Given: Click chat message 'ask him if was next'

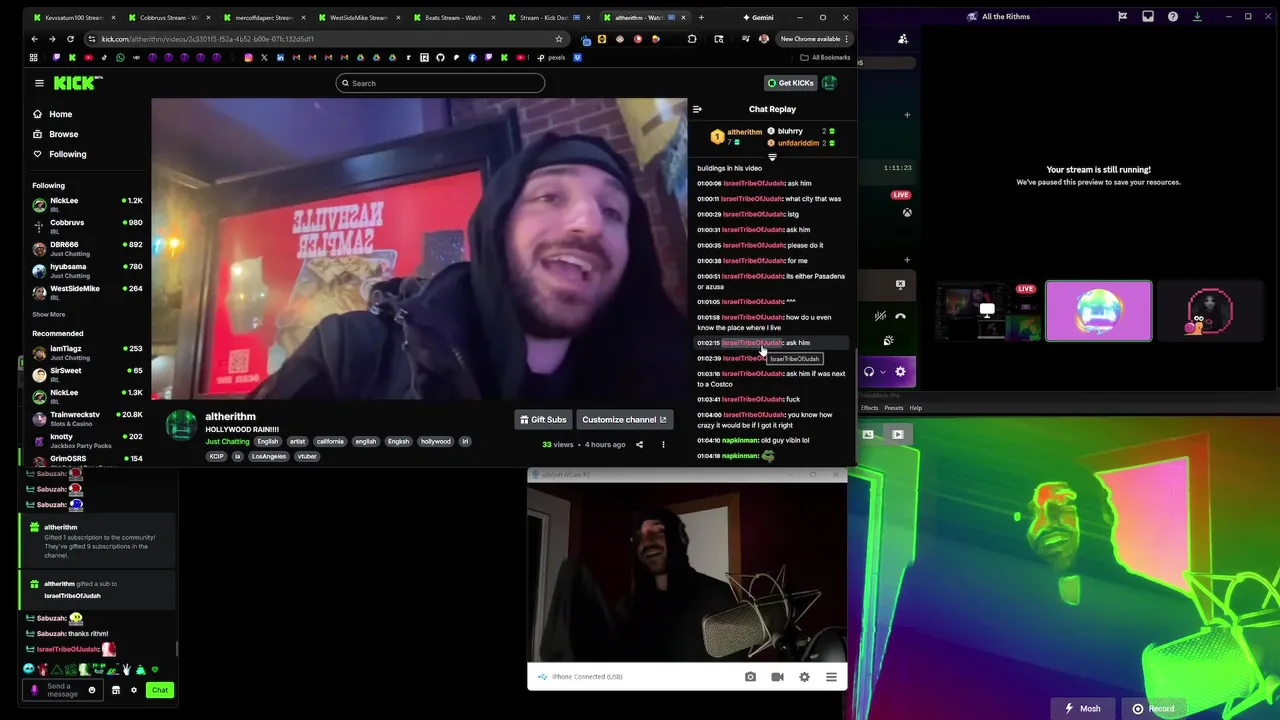Looking at the screenshot, I should click(x=771, y=378).
